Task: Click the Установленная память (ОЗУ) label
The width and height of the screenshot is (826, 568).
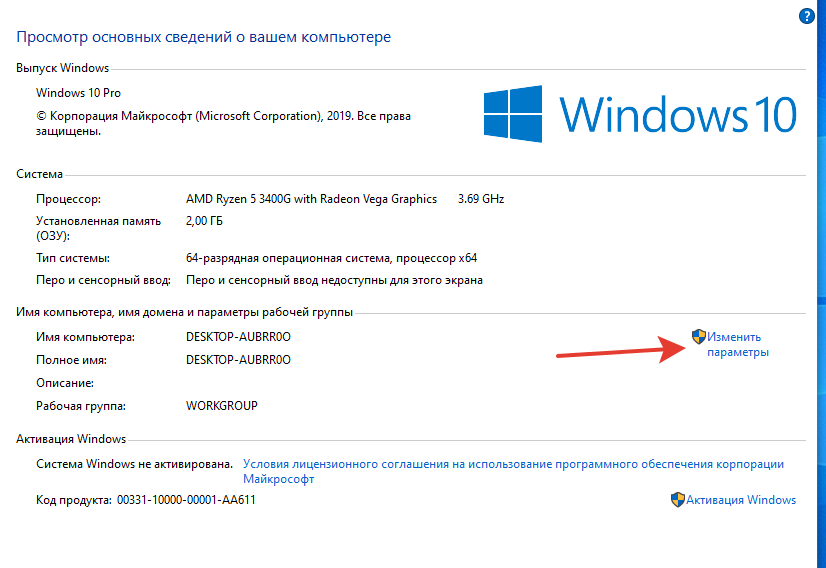Action: 99,228
